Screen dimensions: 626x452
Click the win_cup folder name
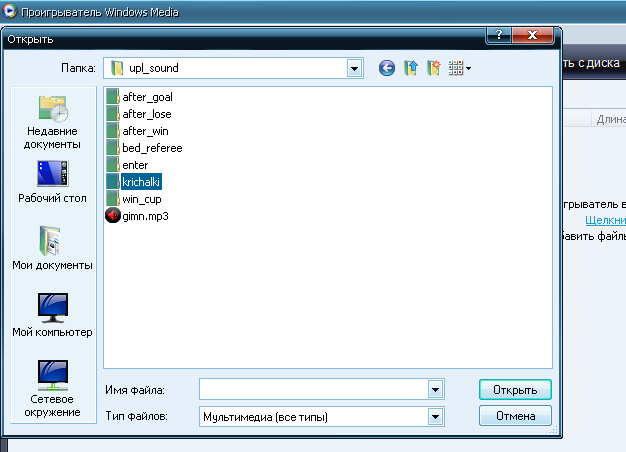point(142,199)
